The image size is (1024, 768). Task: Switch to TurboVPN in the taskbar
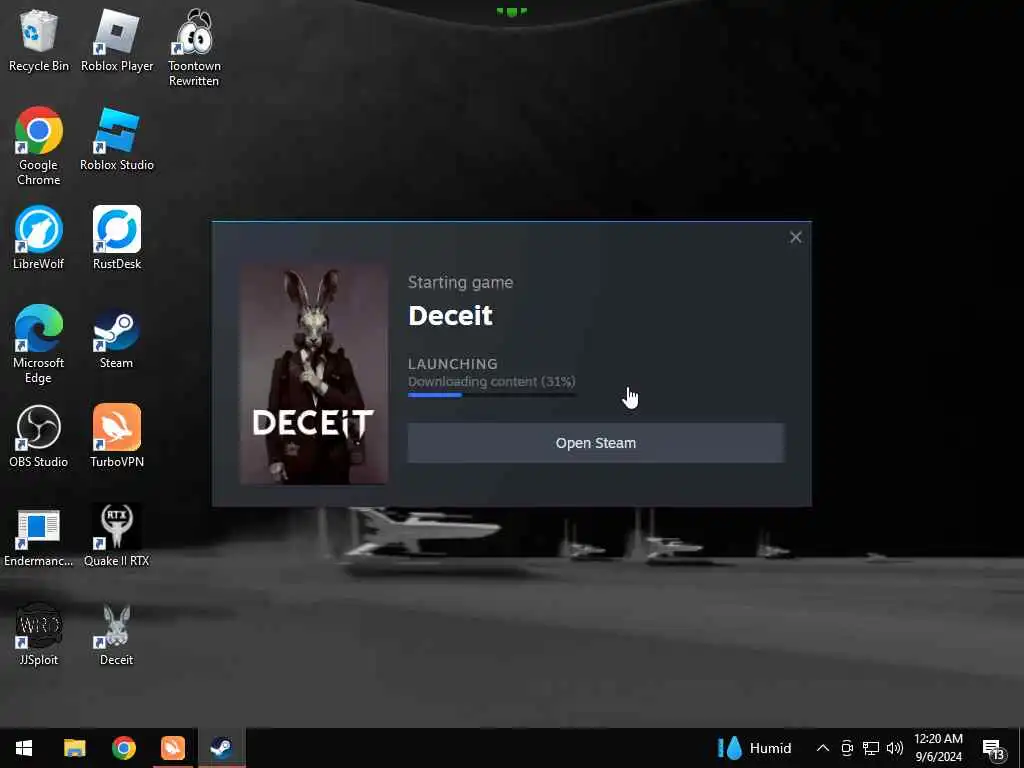click(x=172, y=748)
